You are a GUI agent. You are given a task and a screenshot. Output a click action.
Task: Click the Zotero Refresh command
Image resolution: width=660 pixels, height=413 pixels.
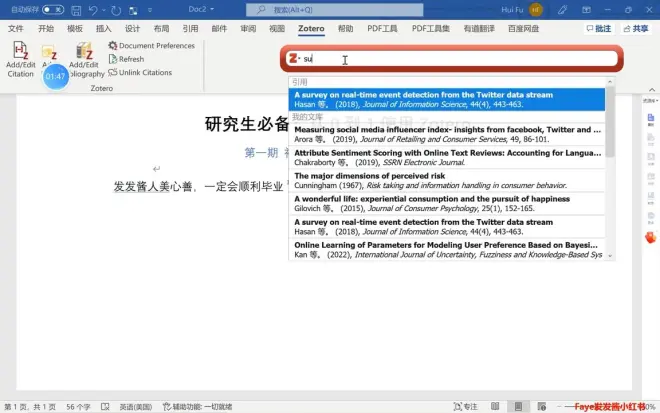coord(126,59)
